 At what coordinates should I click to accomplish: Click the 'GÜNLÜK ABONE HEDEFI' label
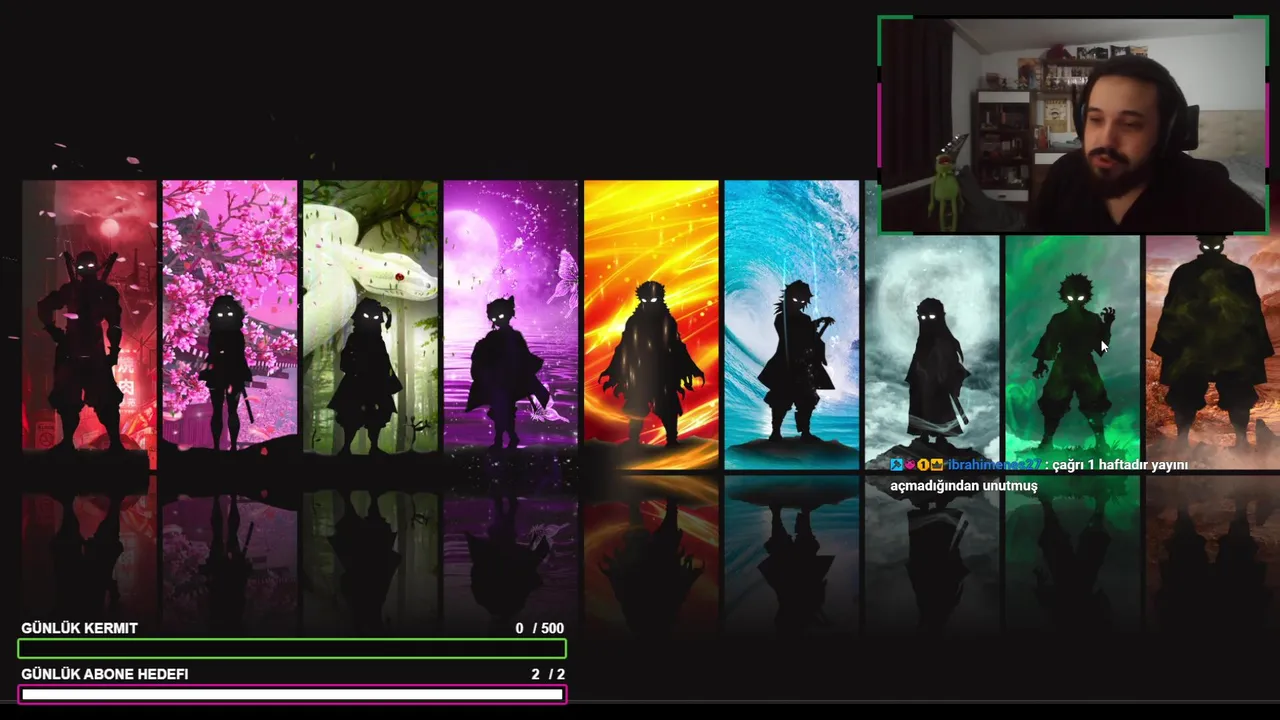[x=105, y=674]
